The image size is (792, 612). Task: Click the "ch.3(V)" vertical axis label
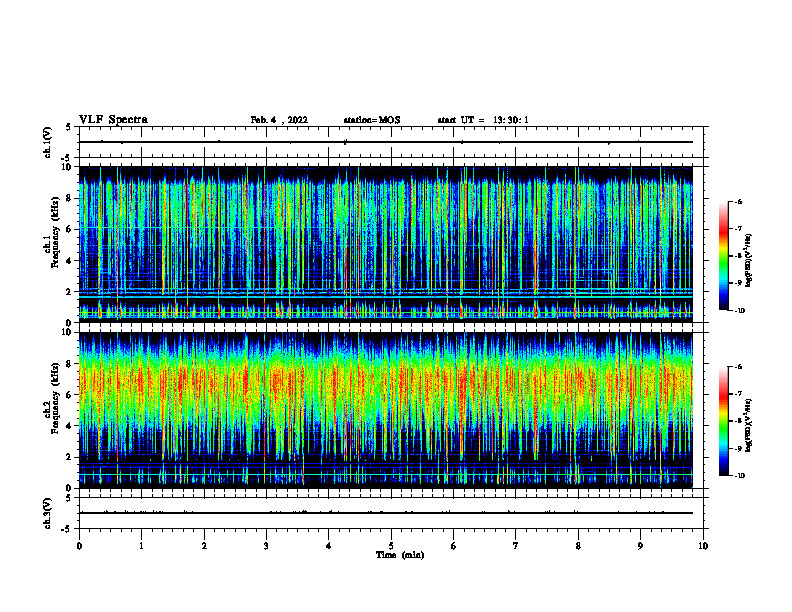click(48, 513)
